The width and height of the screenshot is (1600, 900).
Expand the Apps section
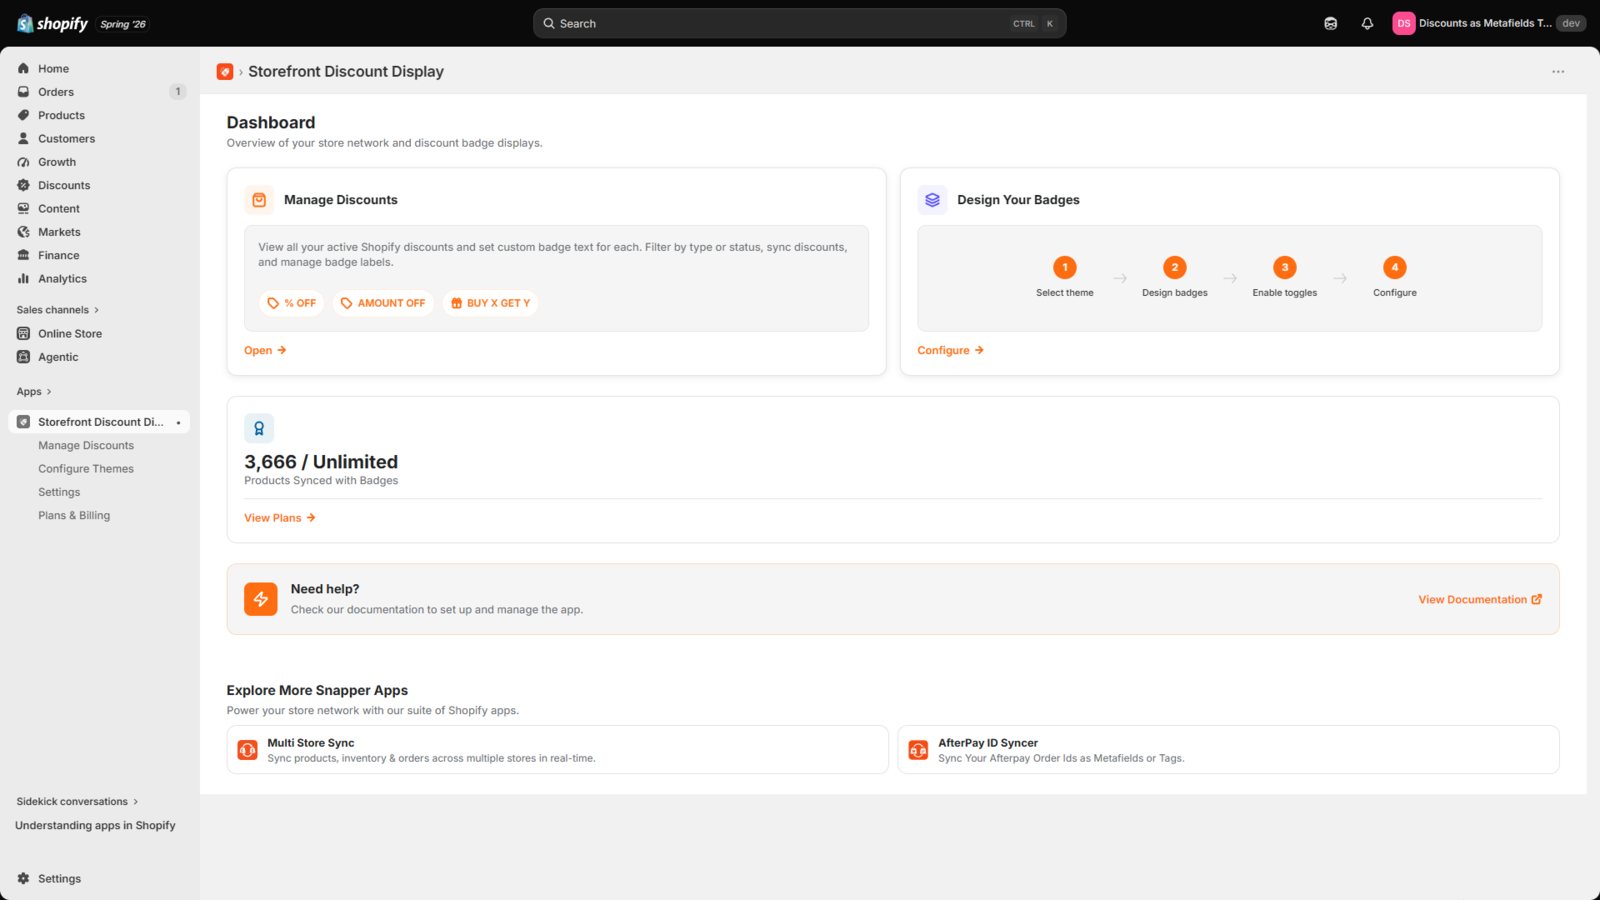[34, 392]
